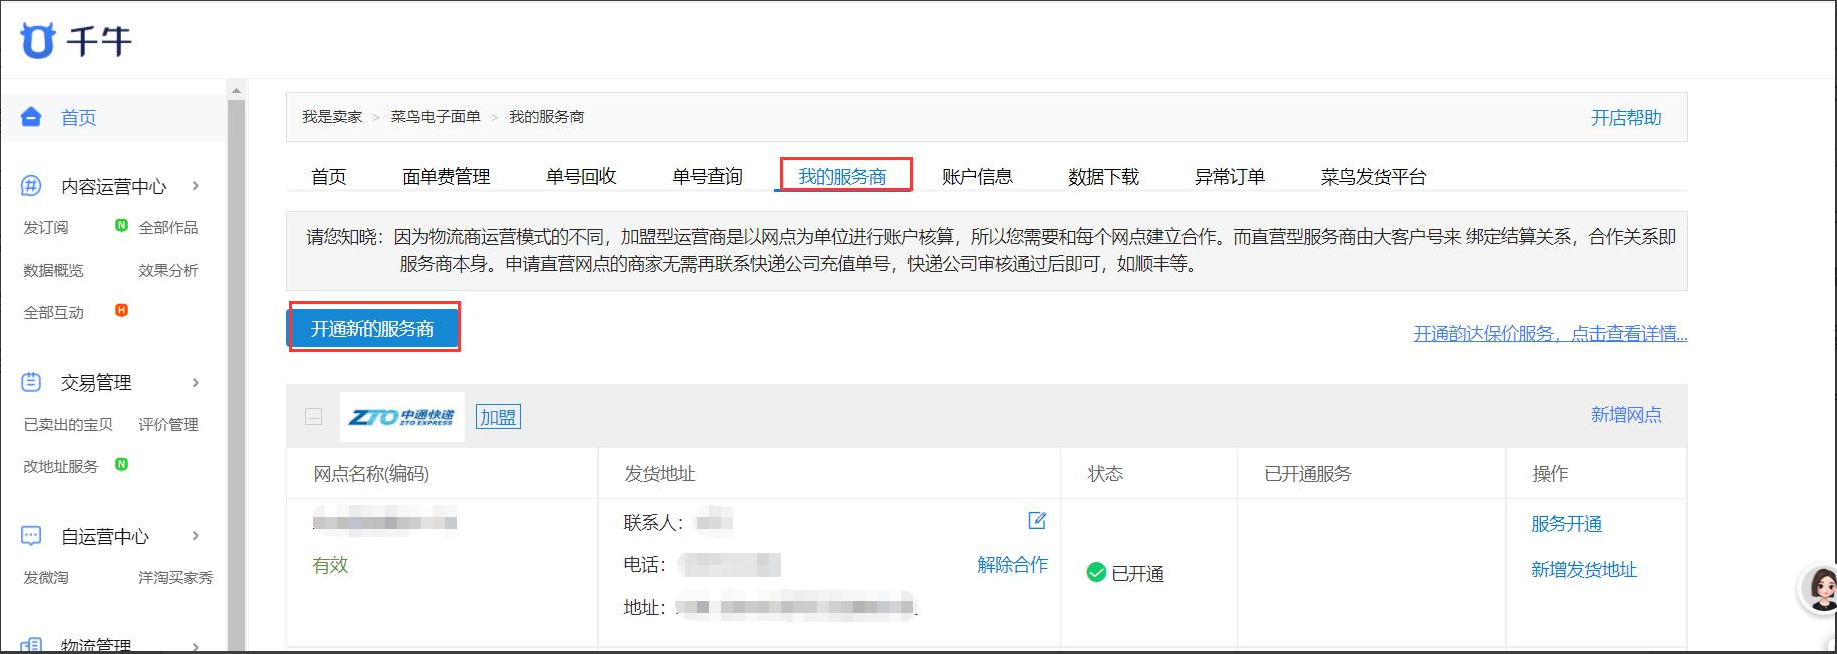Open the customer service avatar assistant

(1820, 589)
